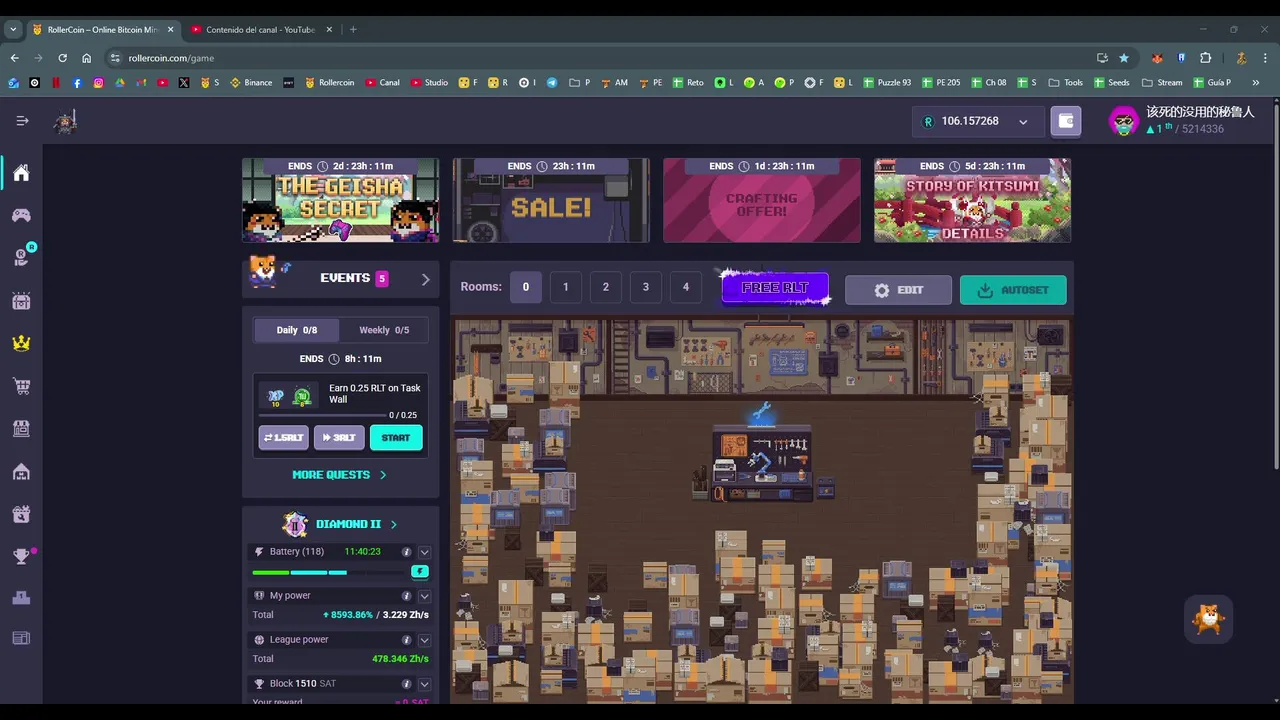
Task: Expand the sidebar with hamburger menu icon
Action: [22, 121]
